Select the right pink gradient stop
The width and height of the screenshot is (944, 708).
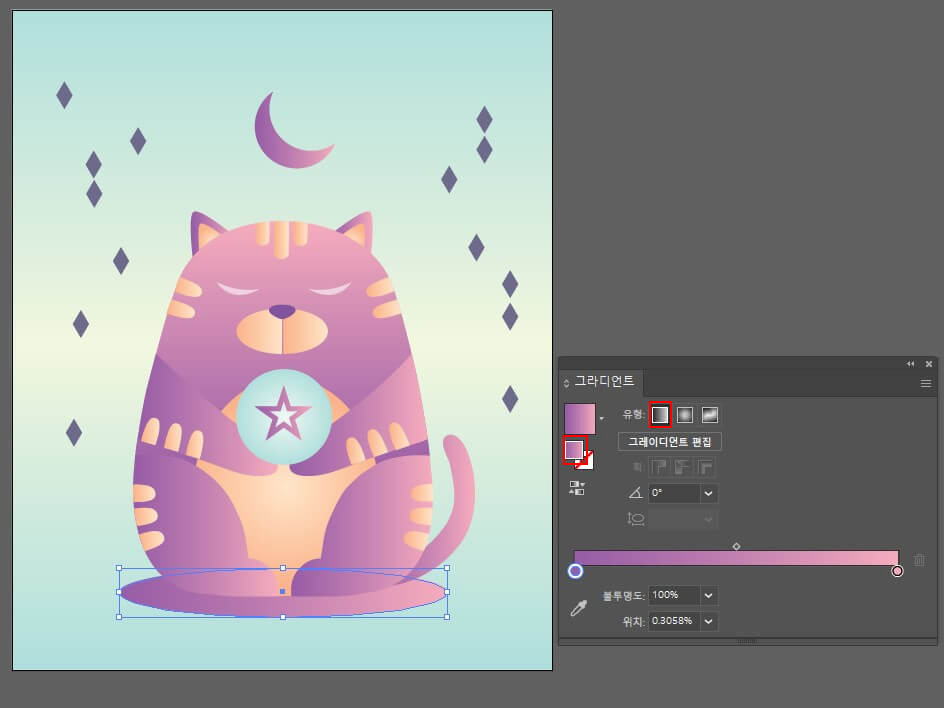(x=897, y=571)
